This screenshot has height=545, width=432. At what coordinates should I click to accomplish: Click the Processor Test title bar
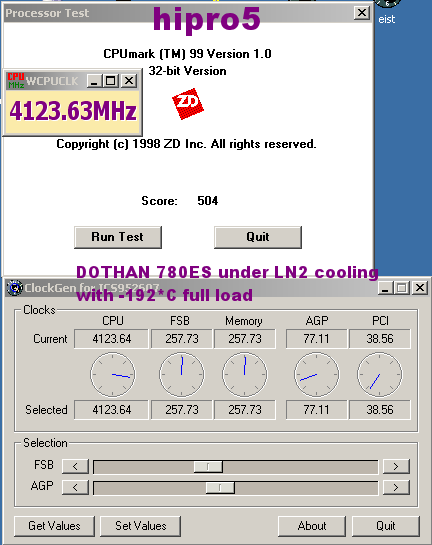pyautogui.click(x=188, y=14)
